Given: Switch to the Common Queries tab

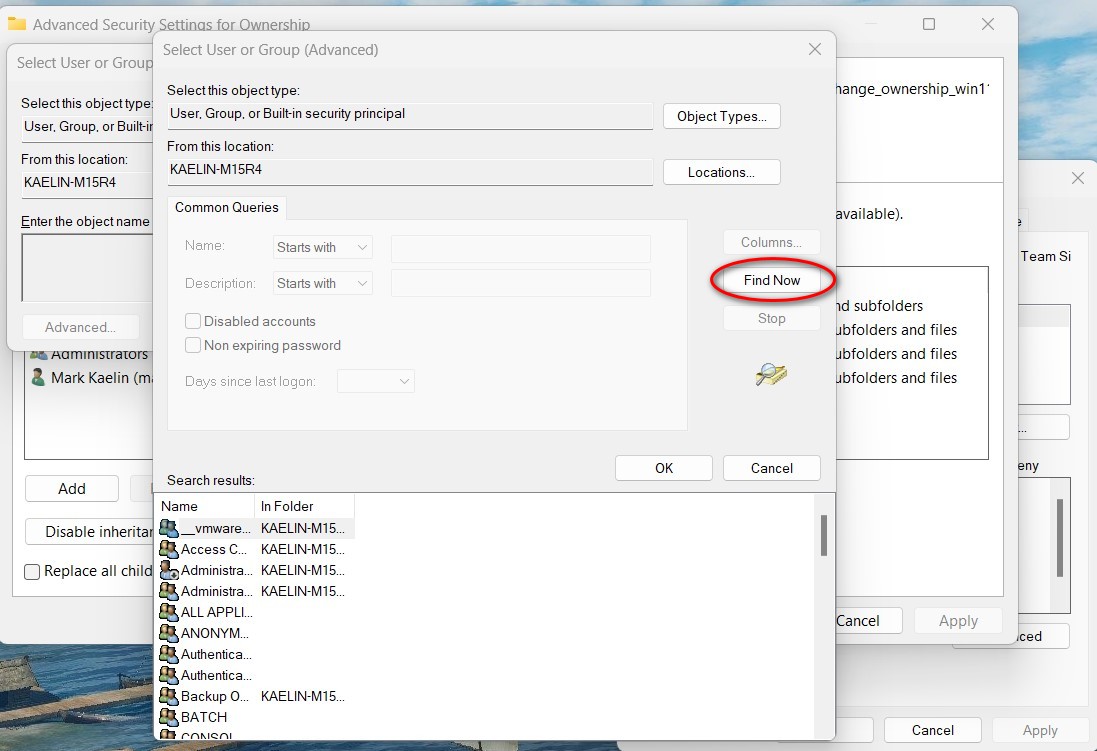Looking at the screenshot, I should 227,207.
